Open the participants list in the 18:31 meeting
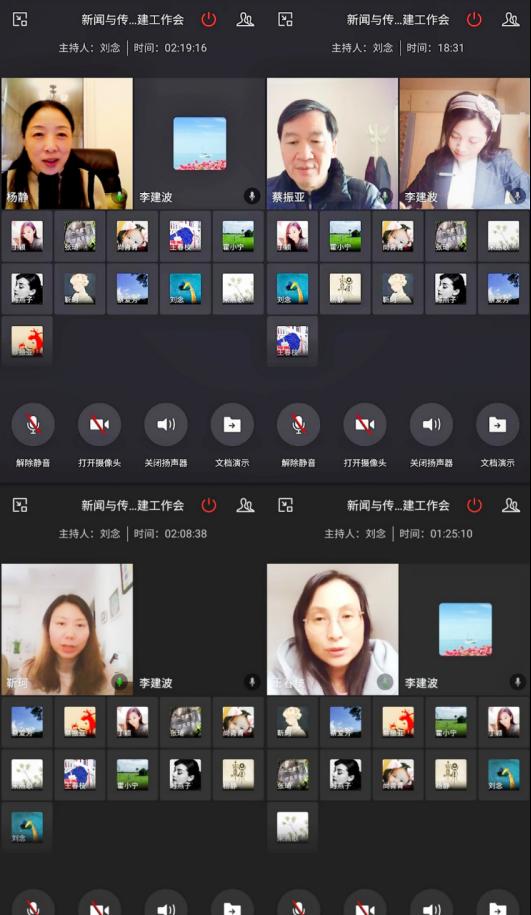 [x=511, y=19]
